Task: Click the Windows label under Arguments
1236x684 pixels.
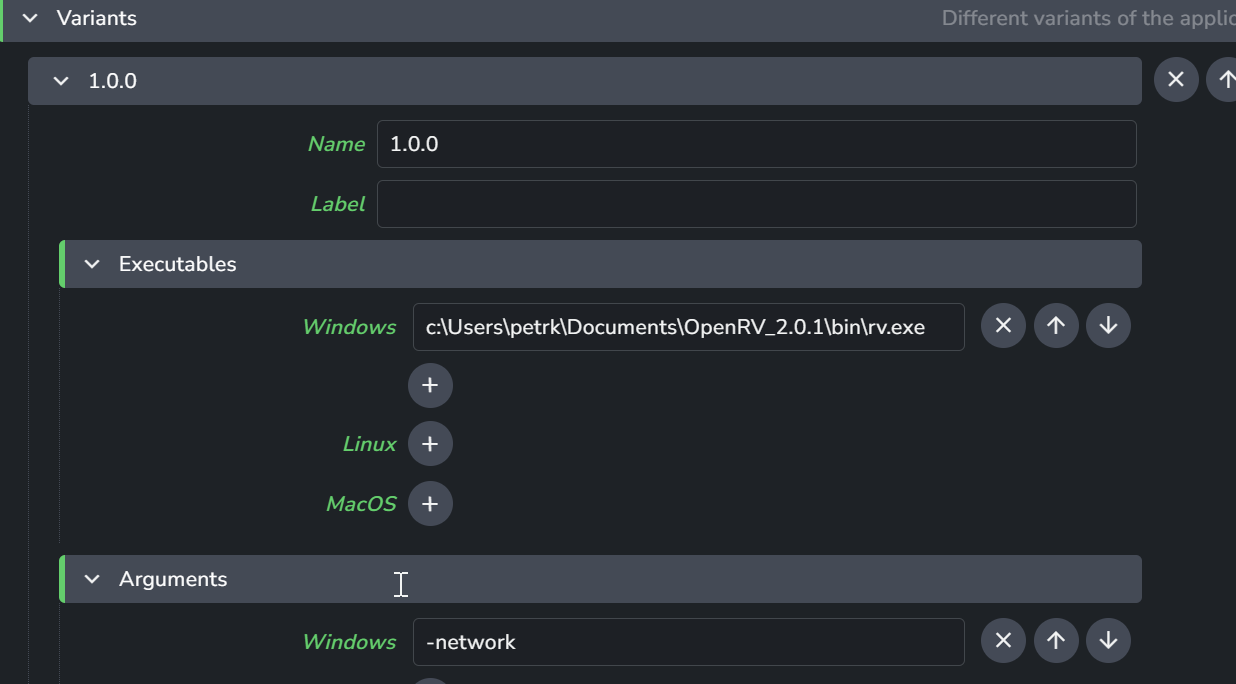Action: click(349, 642)
